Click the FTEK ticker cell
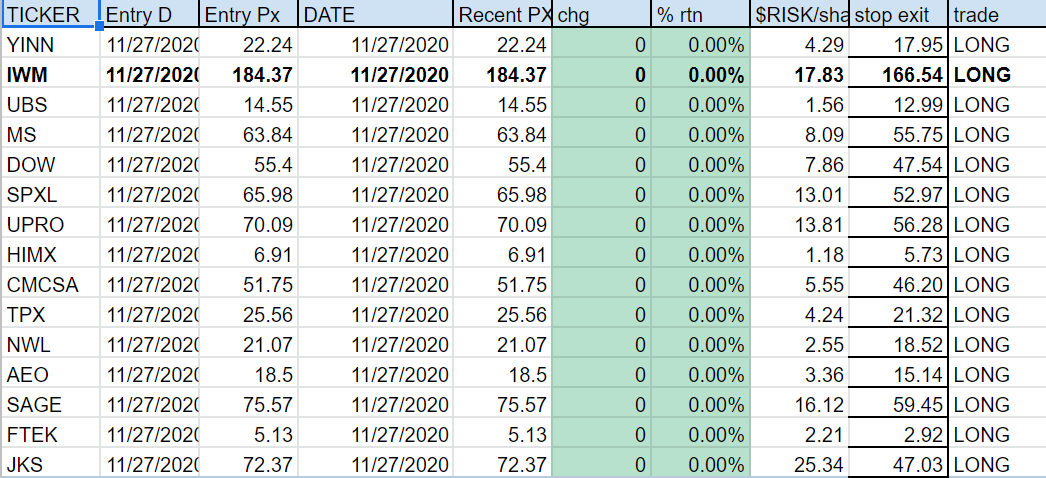The width and height of the screenshot is (1046, 478). tap(51, 435)
